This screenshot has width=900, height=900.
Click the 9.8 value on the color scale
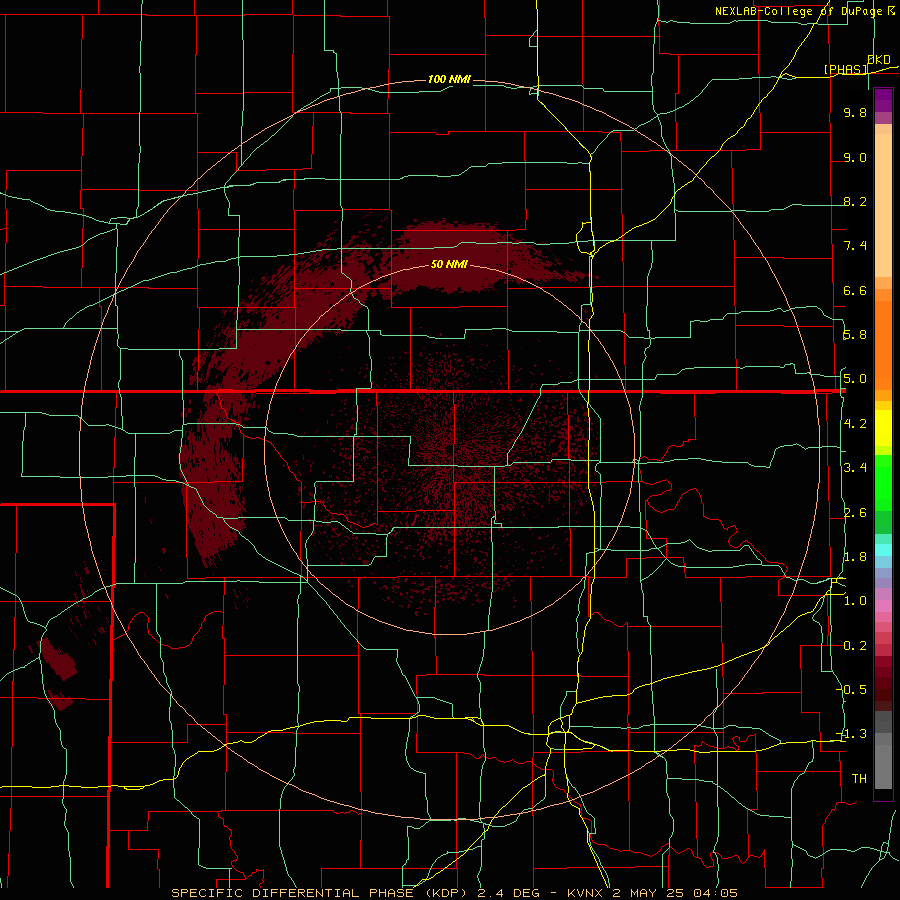coord(855,112)
